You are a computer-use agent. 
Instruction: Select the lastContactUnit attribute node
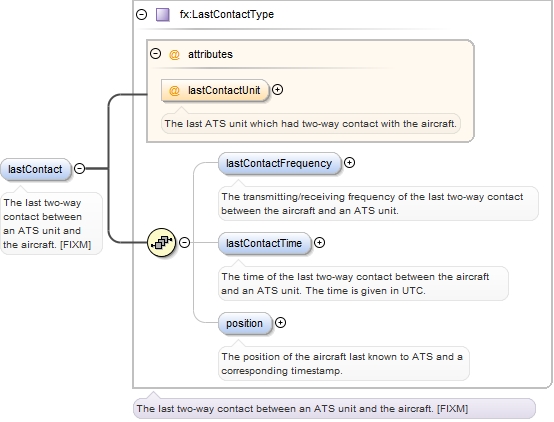coord(215,90)
